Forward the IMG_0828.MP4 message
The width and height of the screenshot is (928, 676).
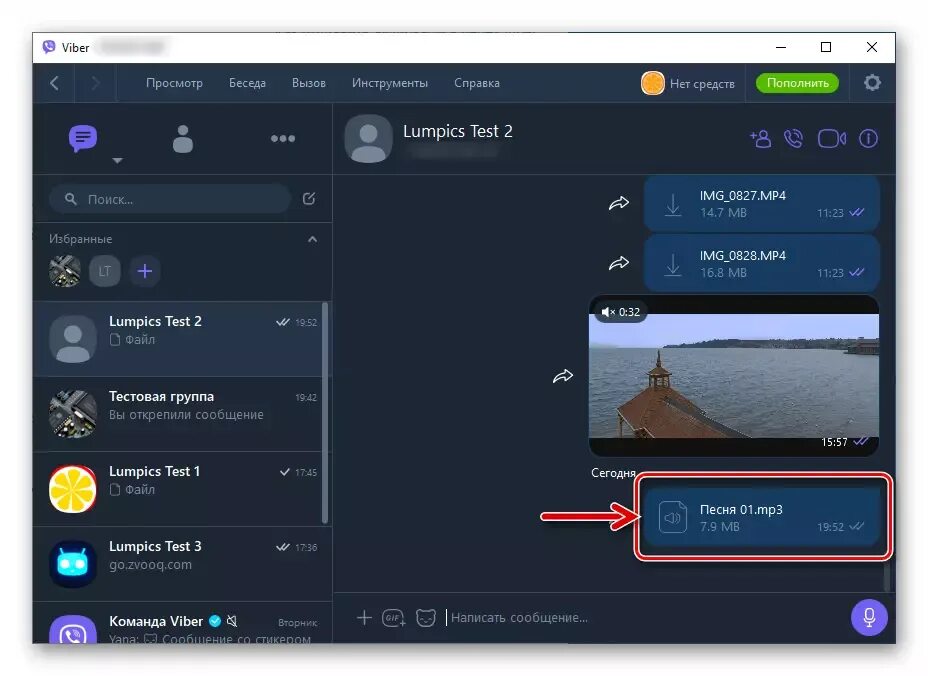coord(618,262)
